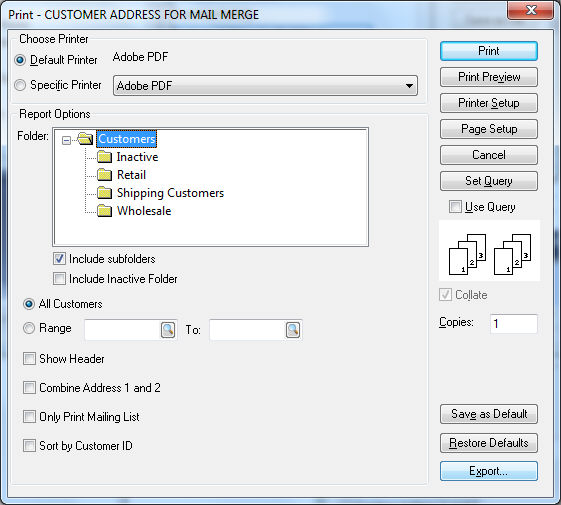The image size is (561, 505).
Task: Enable Include Inactive Folder checkbox
Action: pyautogui.click(x=59, y=278)
